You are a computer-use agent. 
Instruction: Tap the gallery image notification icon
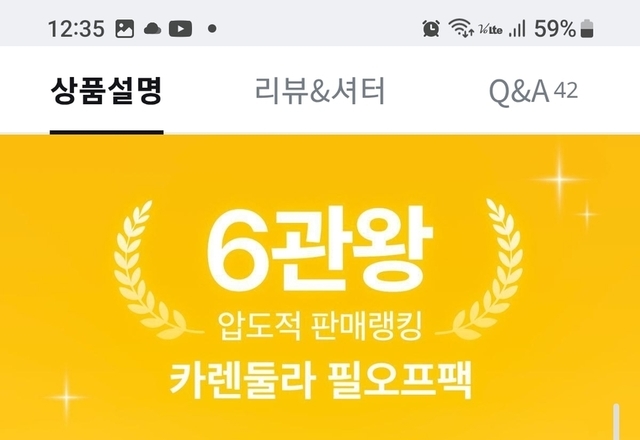click(x=124, y=29)
